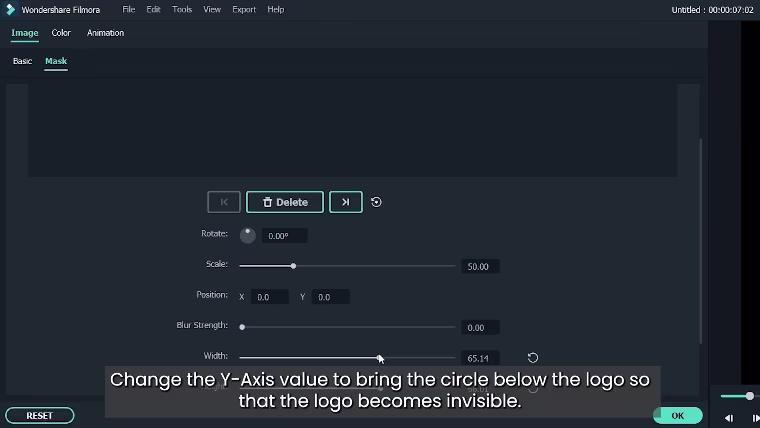Click the Rotate dial knob

point(247,235)
